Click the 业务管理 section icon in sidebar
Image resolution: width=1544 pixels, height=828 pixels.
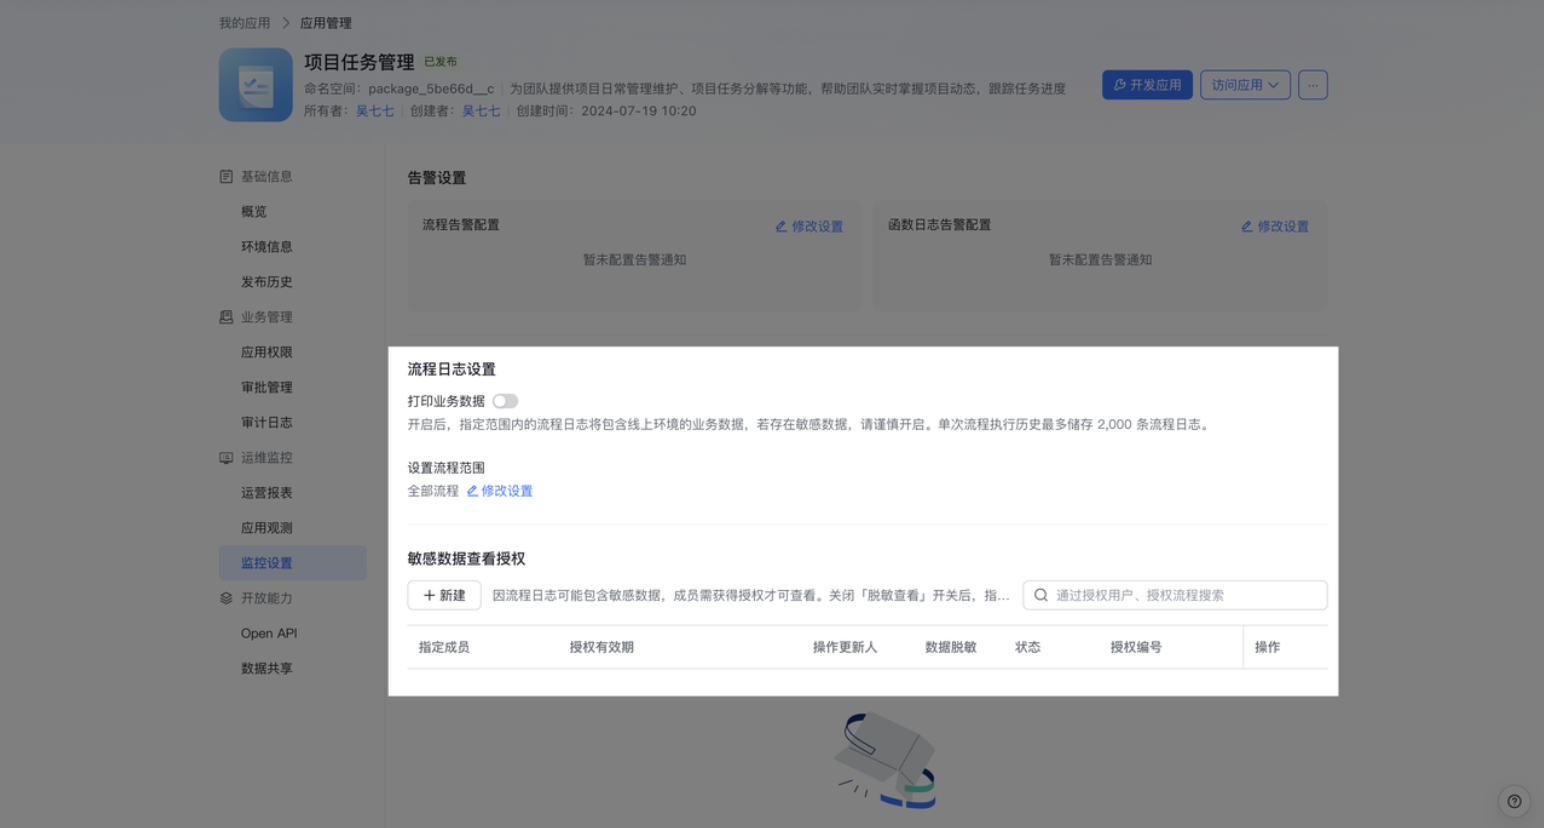[226, 317]
